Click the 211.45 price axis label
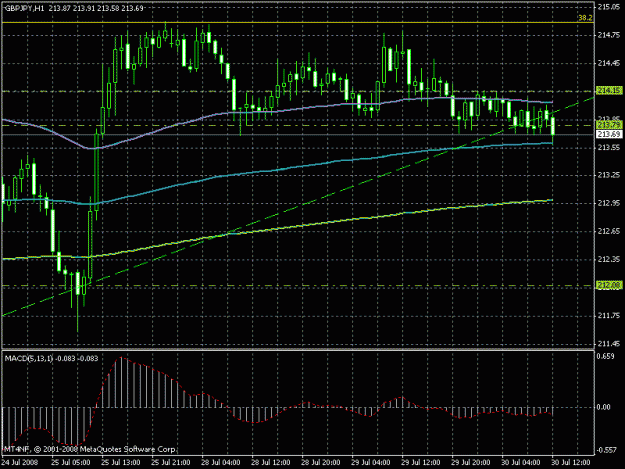 point(609,343)
